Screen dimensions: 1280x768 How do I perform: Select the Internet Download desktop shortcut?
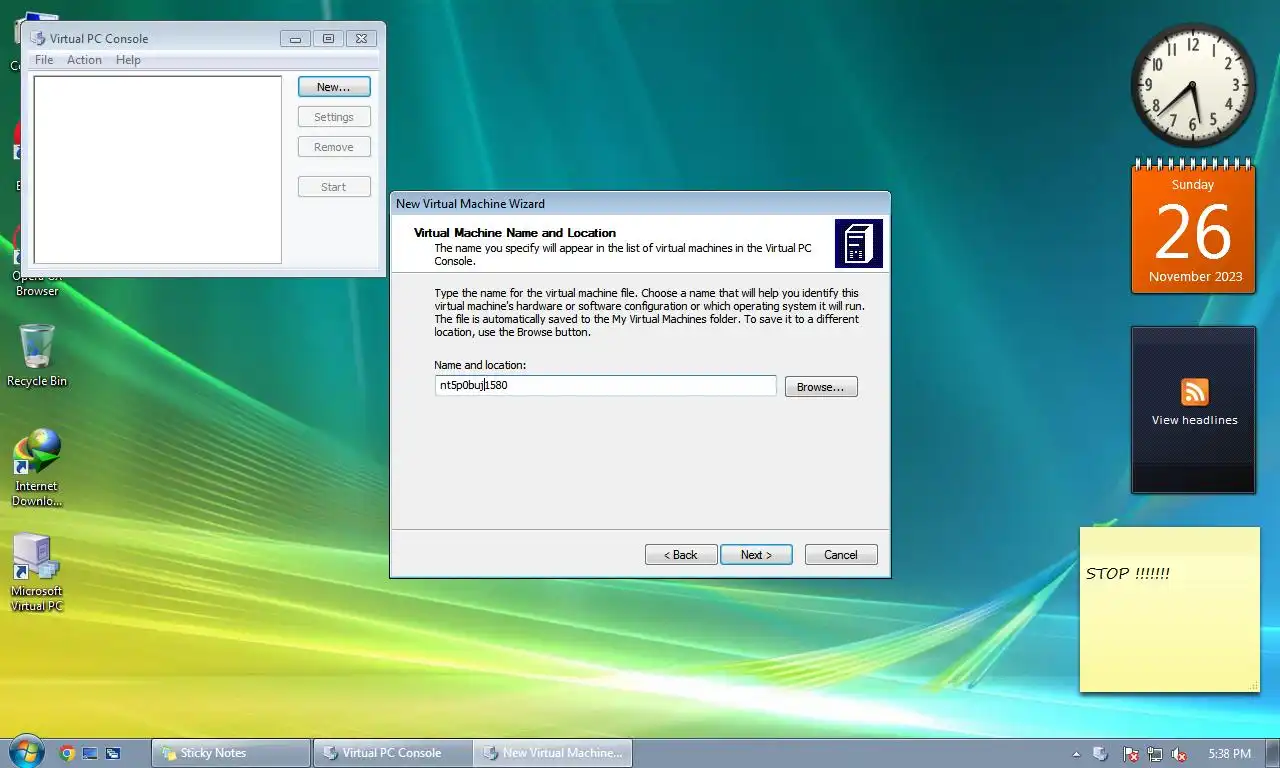click(x=37, y=468)
